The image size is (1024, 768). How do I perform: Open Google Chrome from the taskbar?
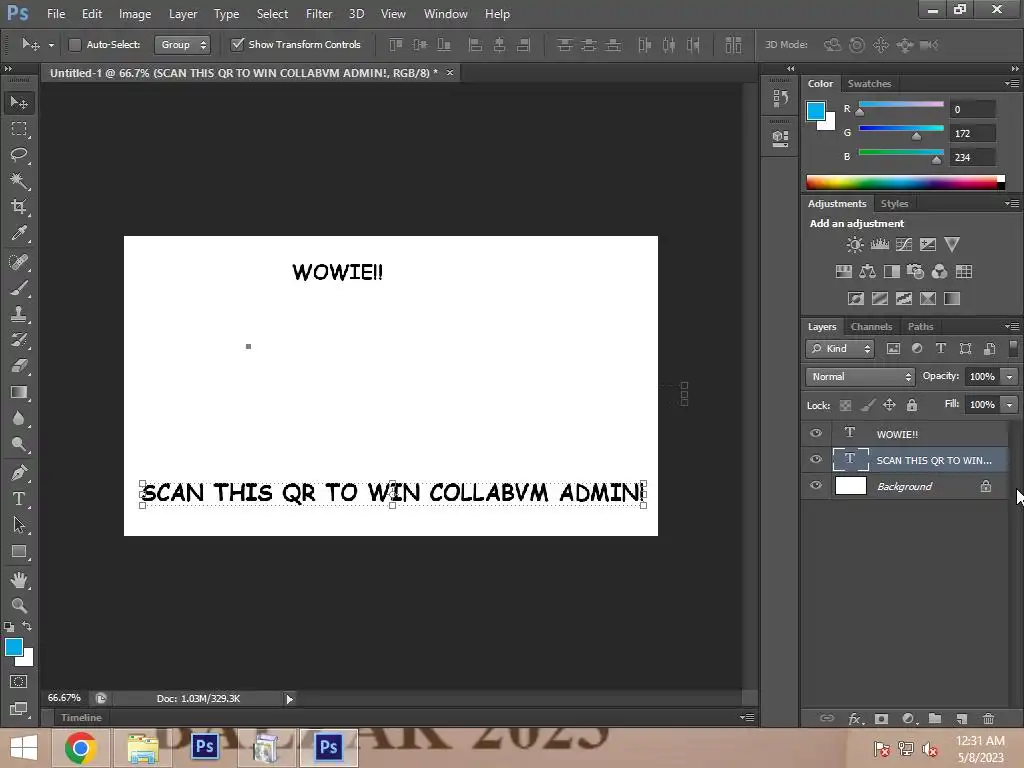click(81, 748)
